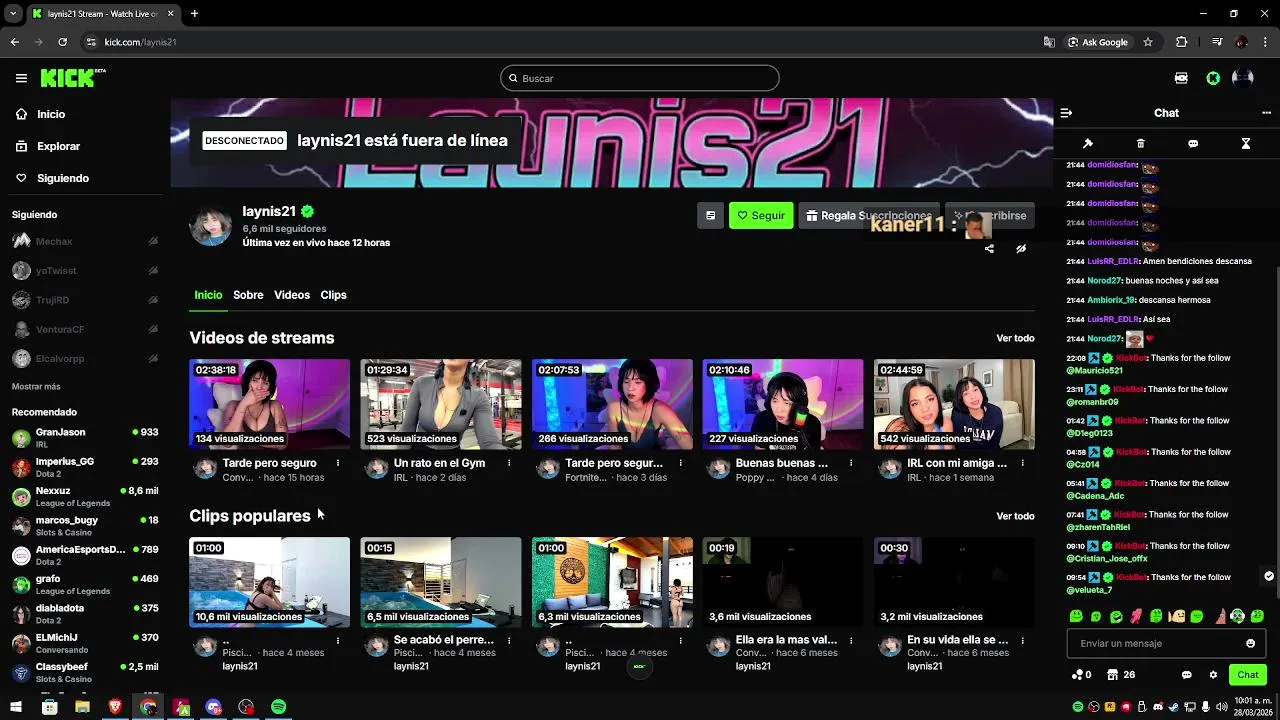This screenshot has height=720, width=1280.
Task: Click Regala Suscripciones button
Action: pyautogui.click(x=869, y=215)
